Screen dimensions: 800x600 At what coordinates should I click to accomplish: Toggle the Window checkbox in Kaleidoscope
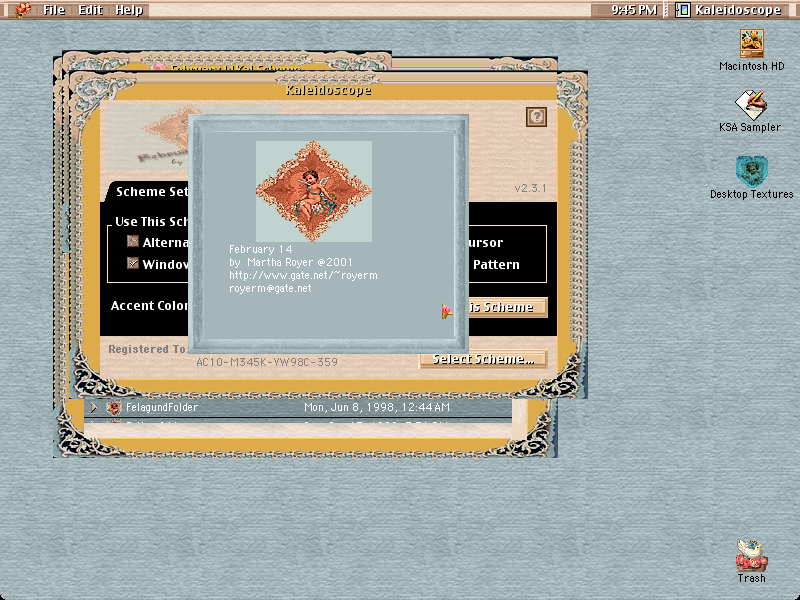click(133, 263)
